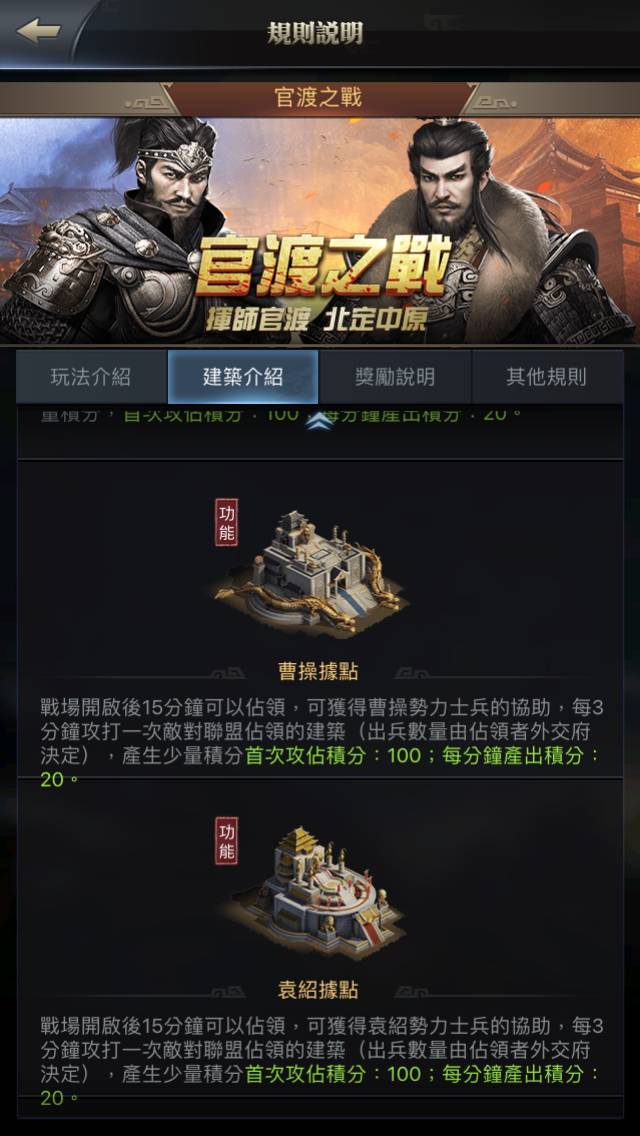Open the 其他規則 tab
This screenshot has width=640, height=1136.
click(547, 377)
